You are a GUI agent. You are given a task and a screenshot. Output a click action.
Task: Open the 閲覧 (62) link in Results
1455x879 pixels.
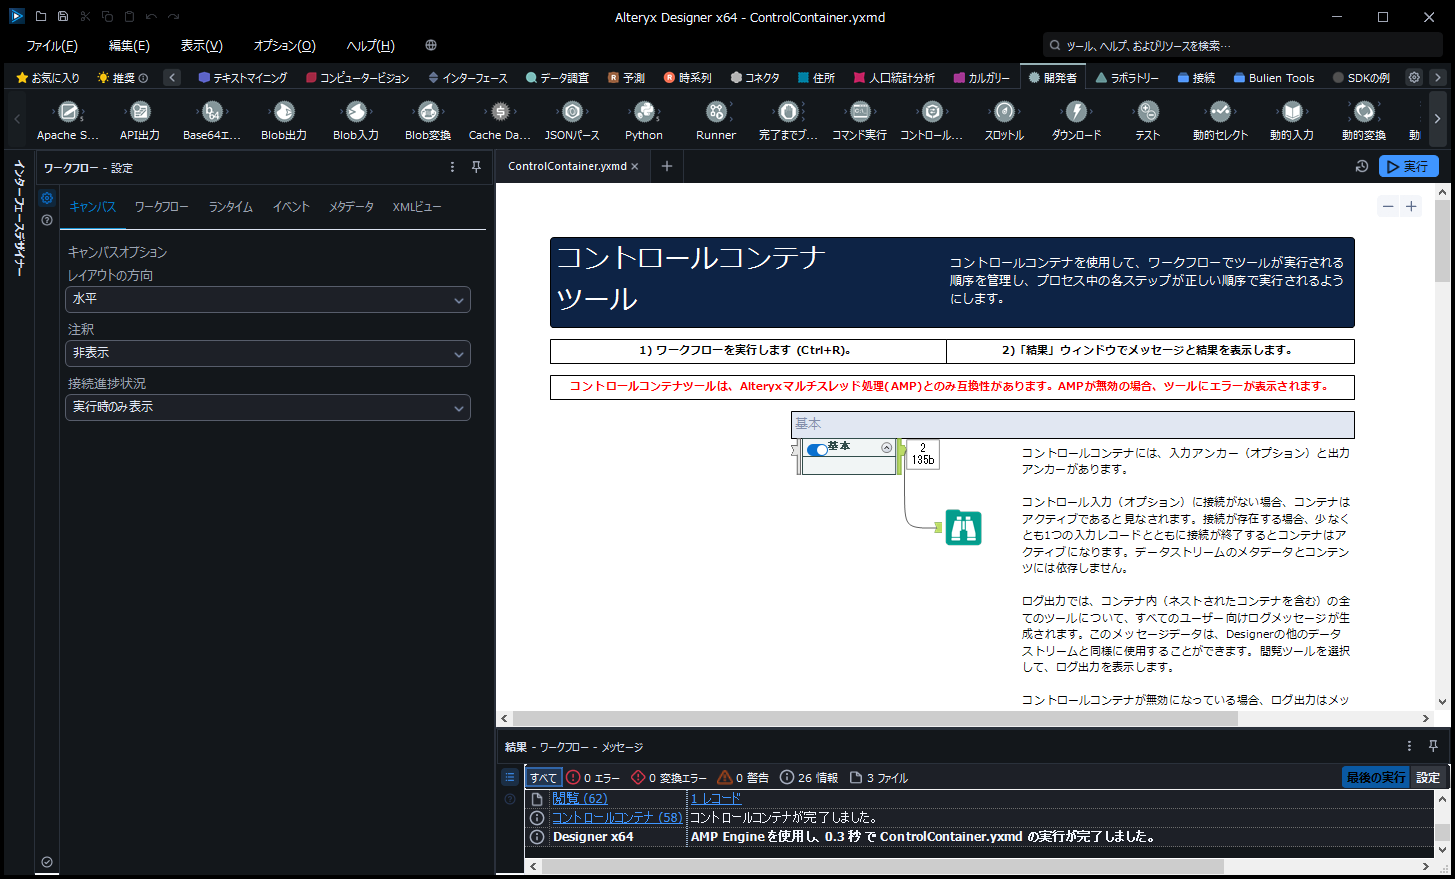580,798
